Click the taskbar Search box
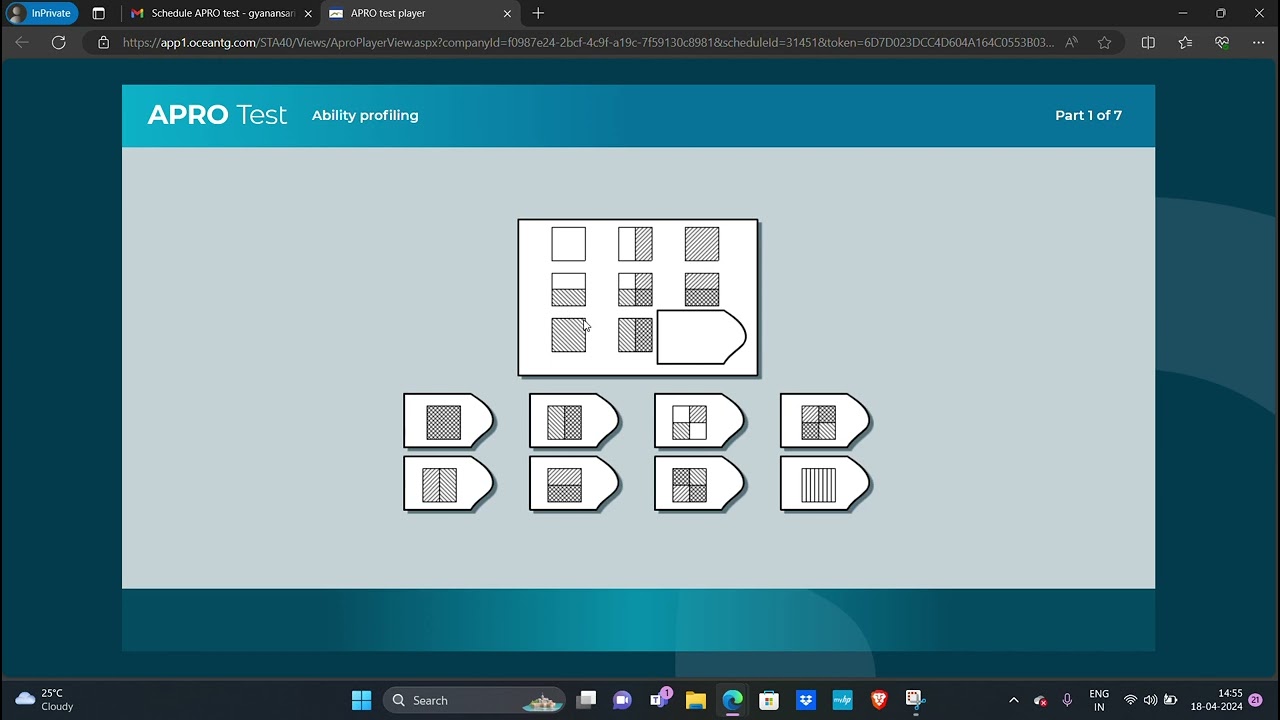This screenshot has height=720, width=1280. point(475,700)
